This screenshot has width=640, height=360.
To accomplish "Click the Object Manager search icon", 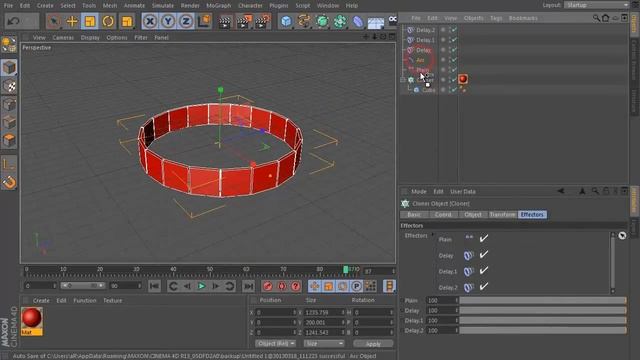I will pyautogui.click(x=596, y=18).
